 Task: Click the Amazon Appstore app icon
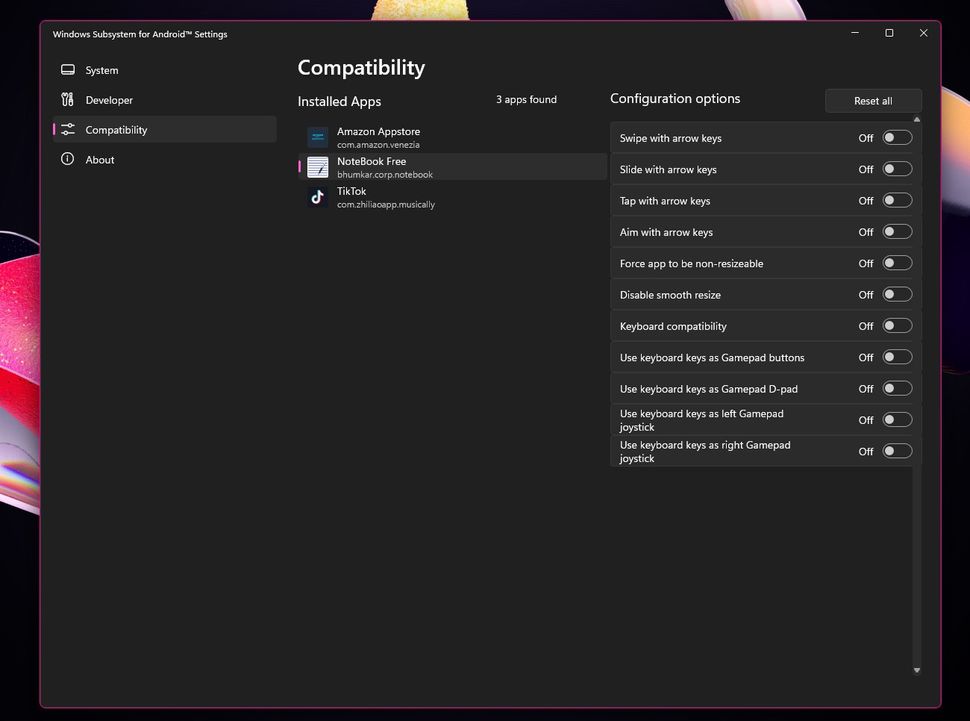pos(317,136)
